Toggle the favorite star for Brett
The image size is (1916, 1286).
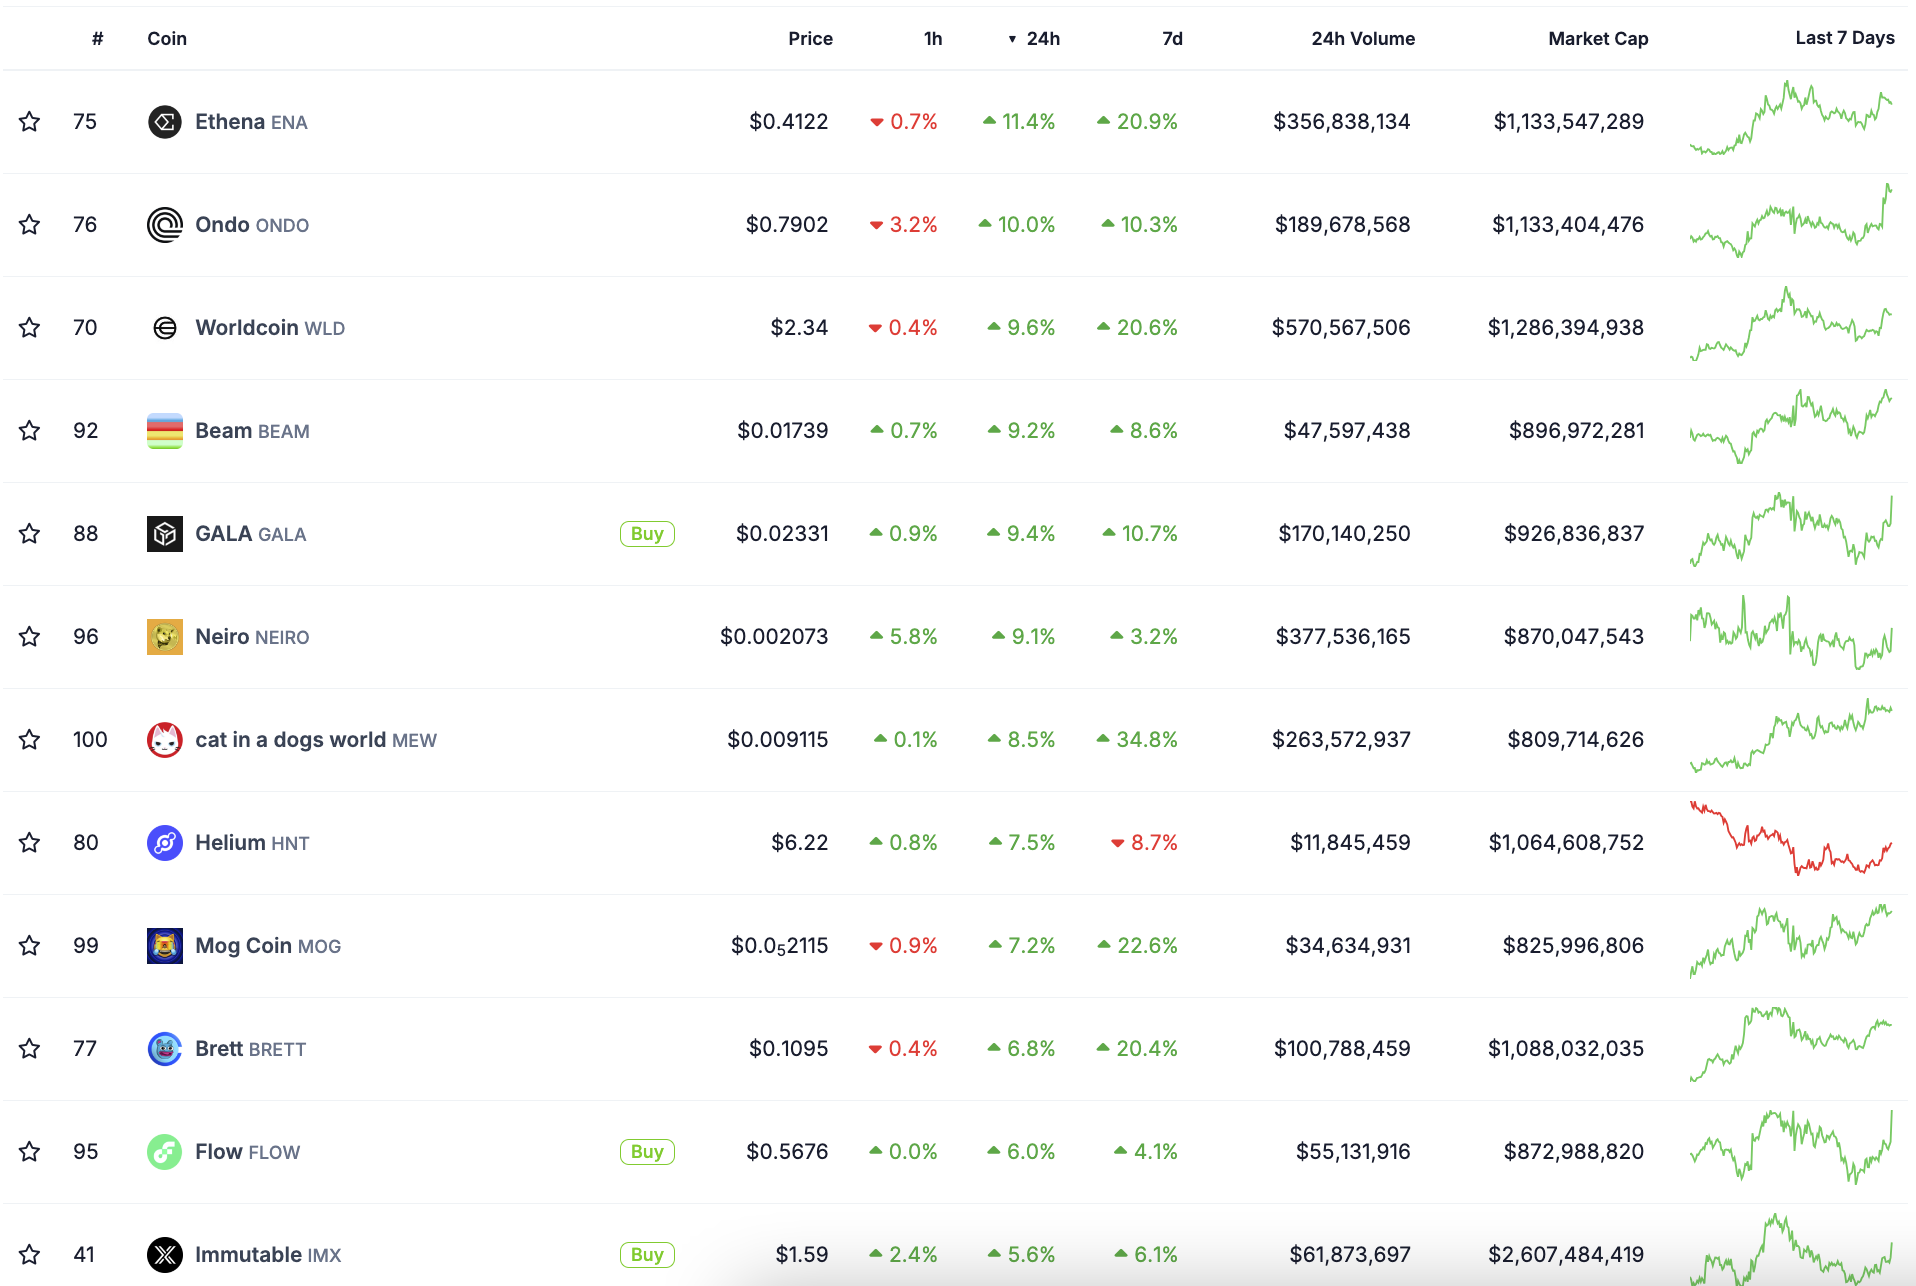point(30,1049)
